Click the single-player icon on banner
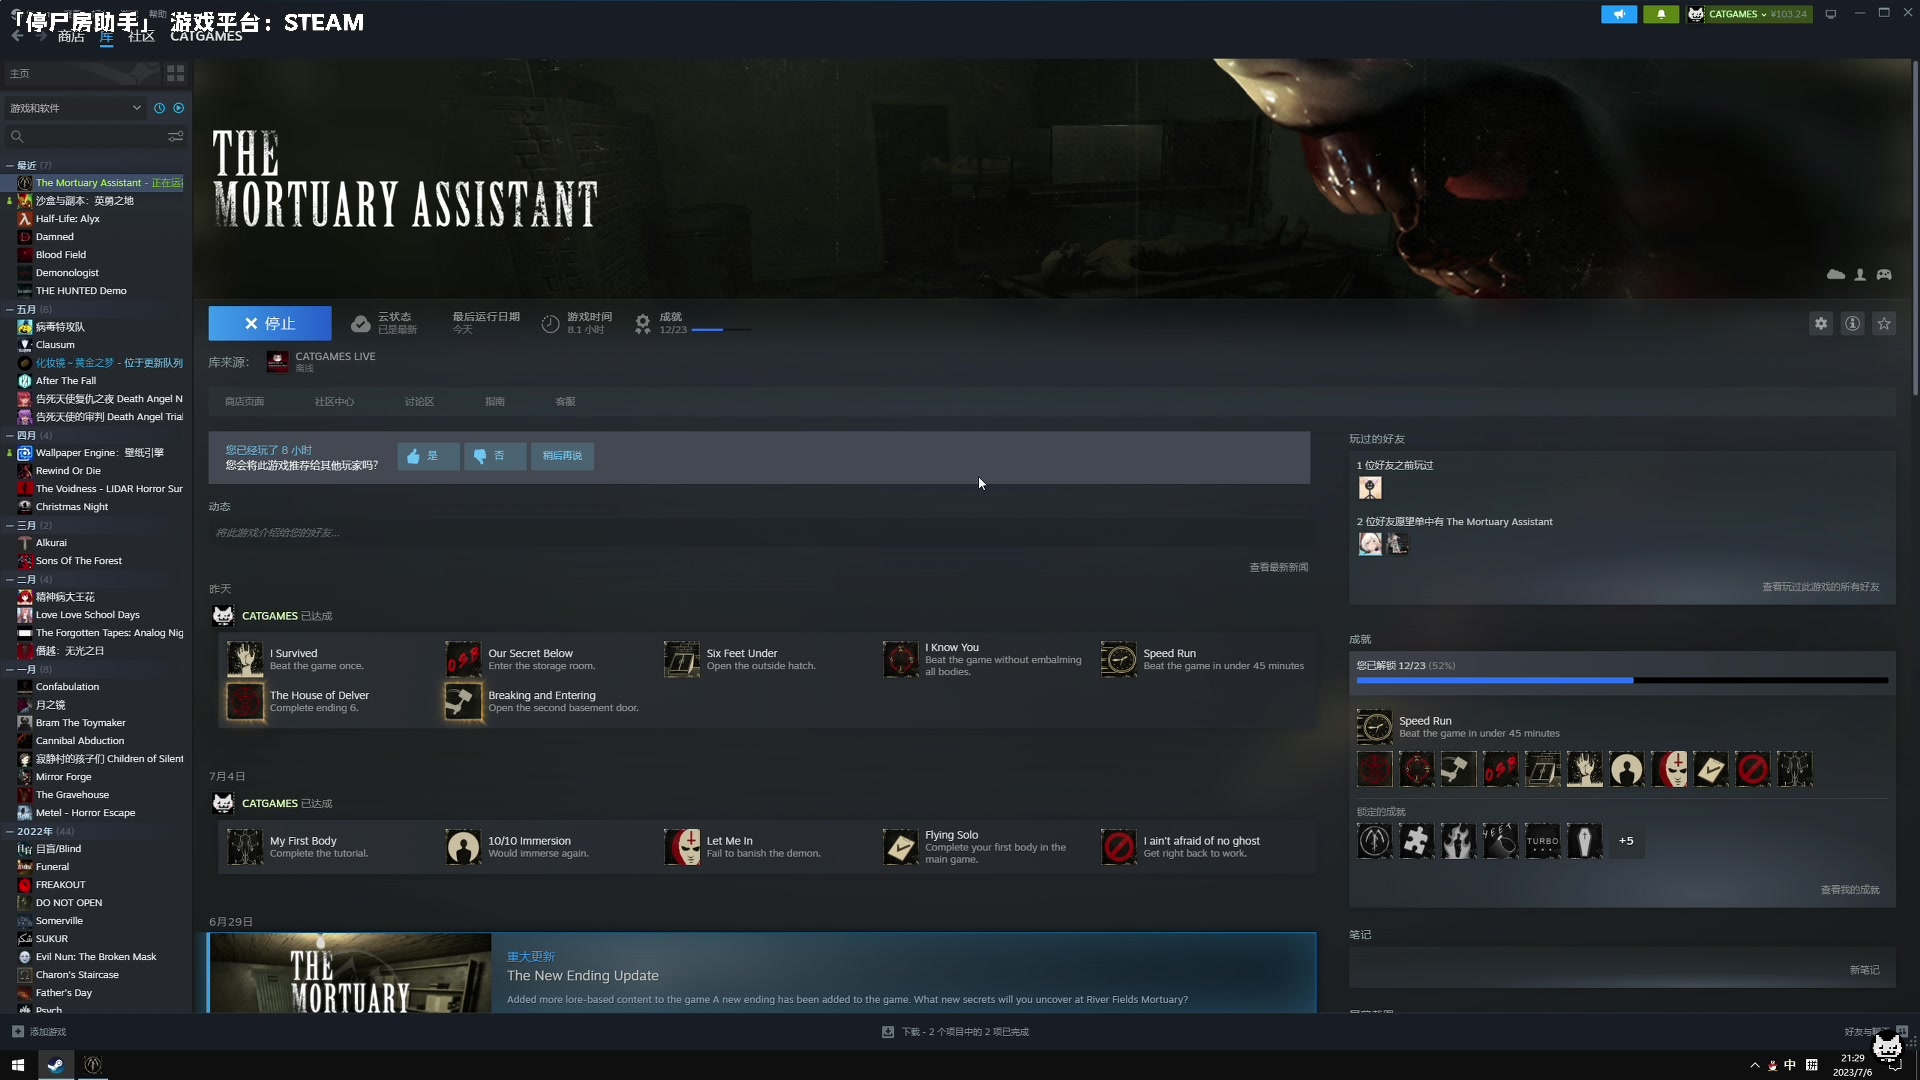Viewport: 1920px width, 1080px height. pos(1860,274)
